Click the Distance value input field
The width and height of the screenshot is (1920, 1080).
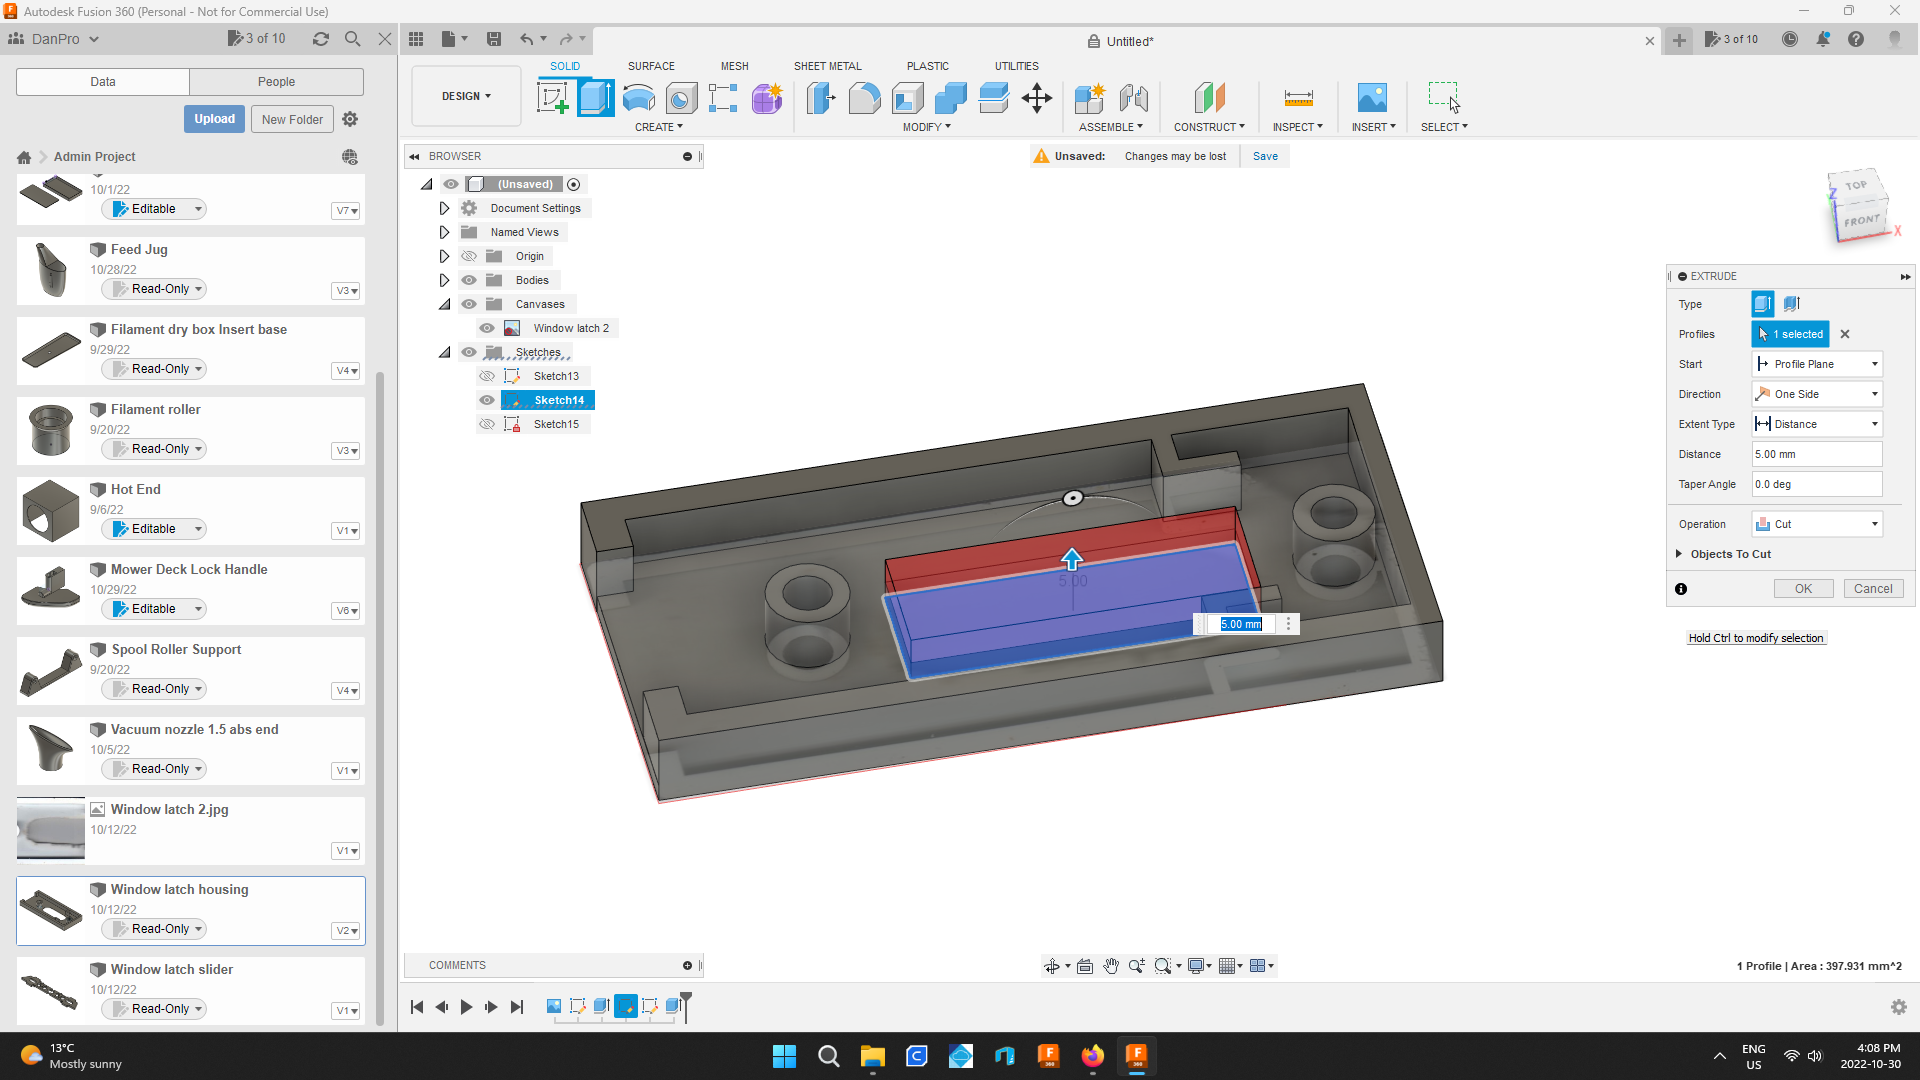(x=1815, y=453)
